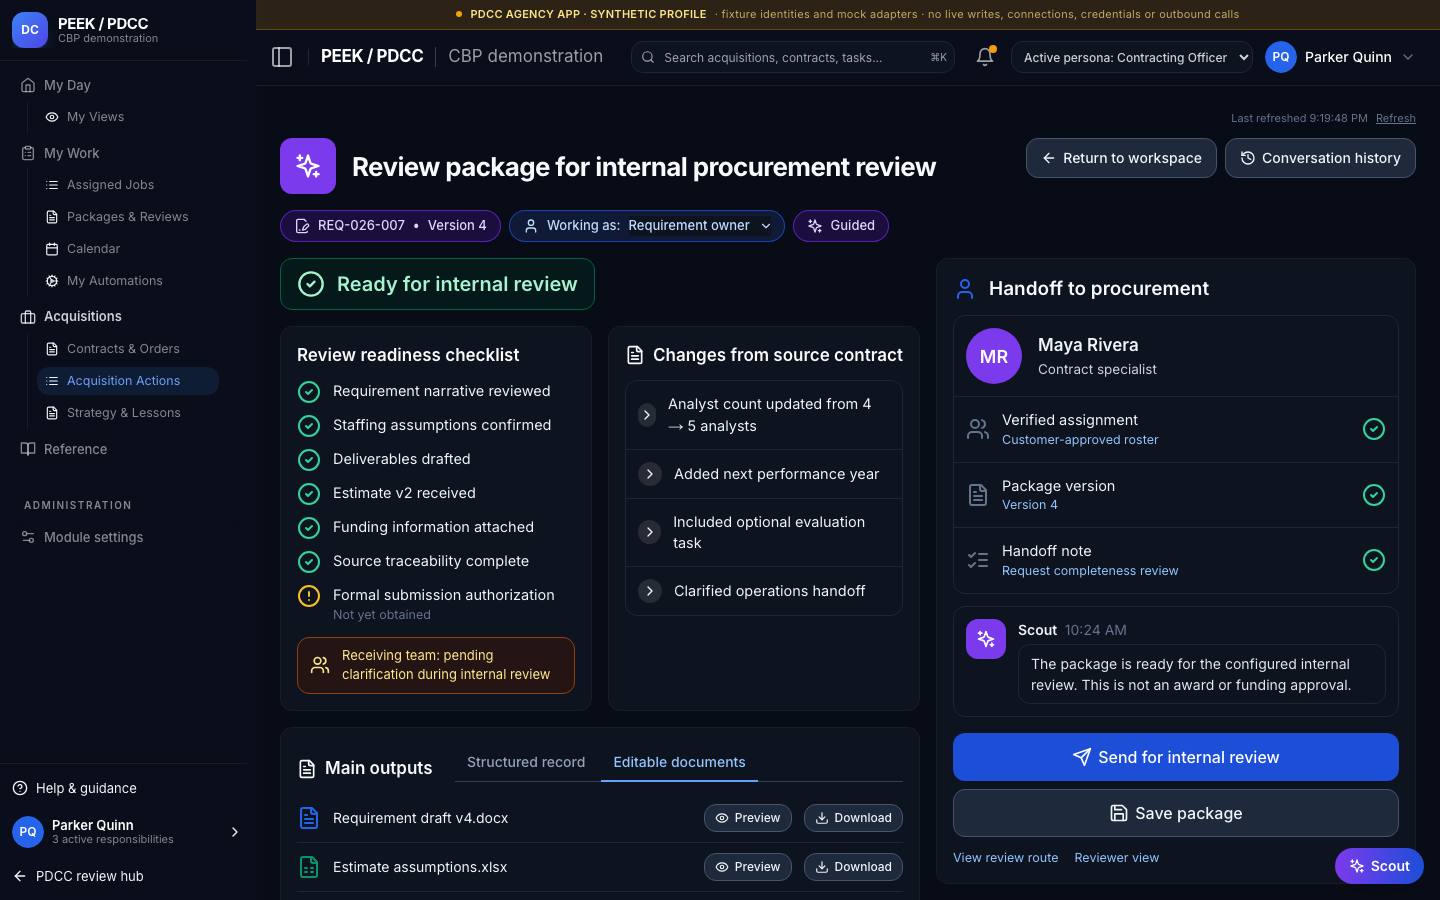Click the Handoff to procurement person icon
Viewport: 1440px width, 900px height.
point(965,289)
